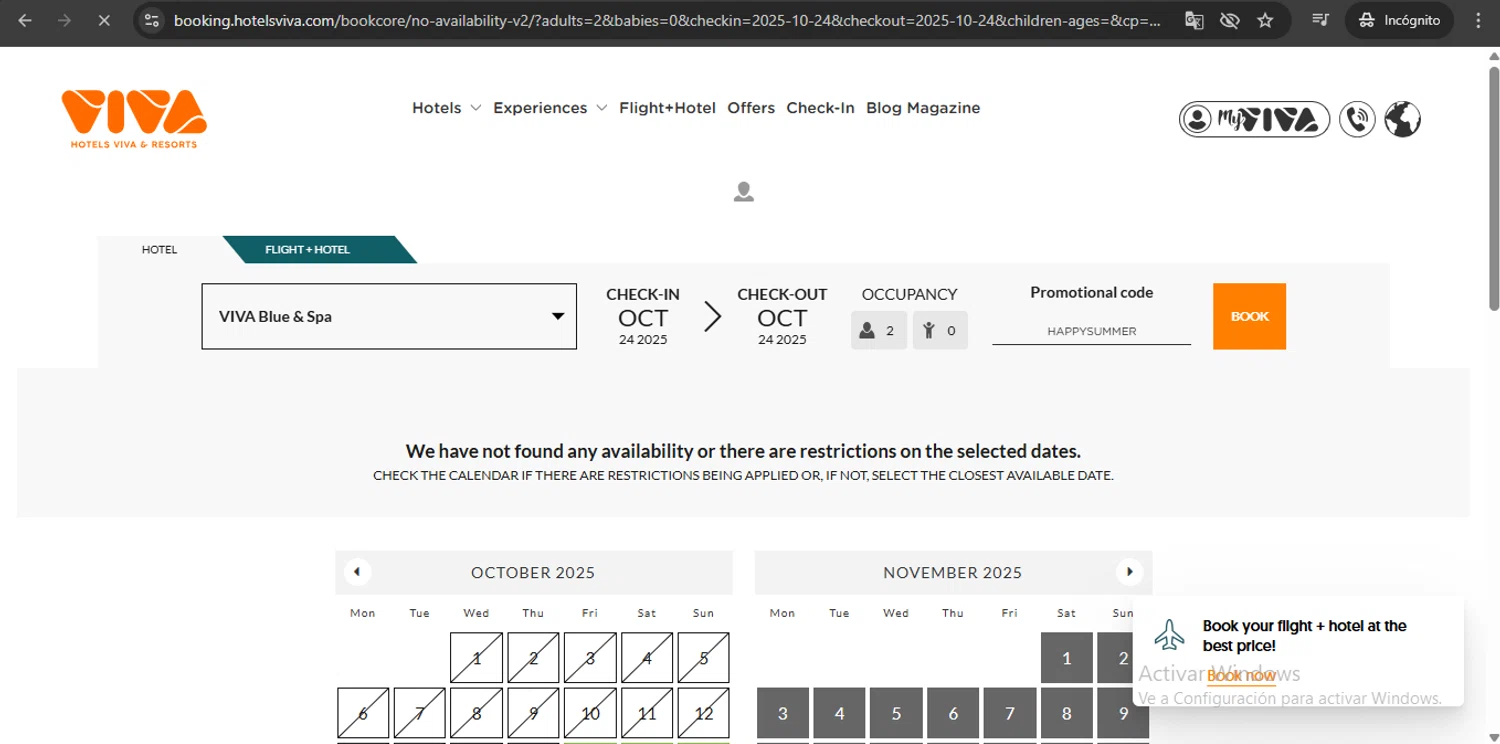Open the Offers menu item
The image size is (1500, 744).
click(x=751, y=108)
